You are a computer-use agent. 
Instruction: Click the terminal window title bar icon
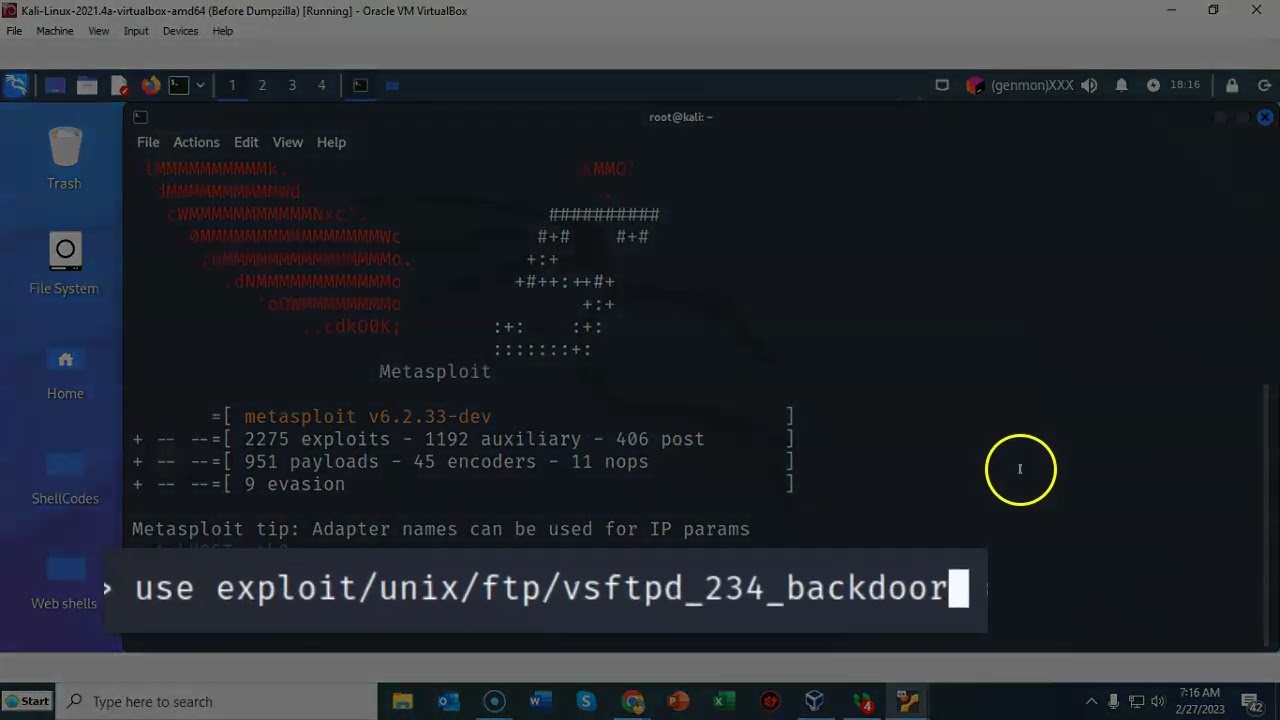pyautogui.click(x=140, y=117)
